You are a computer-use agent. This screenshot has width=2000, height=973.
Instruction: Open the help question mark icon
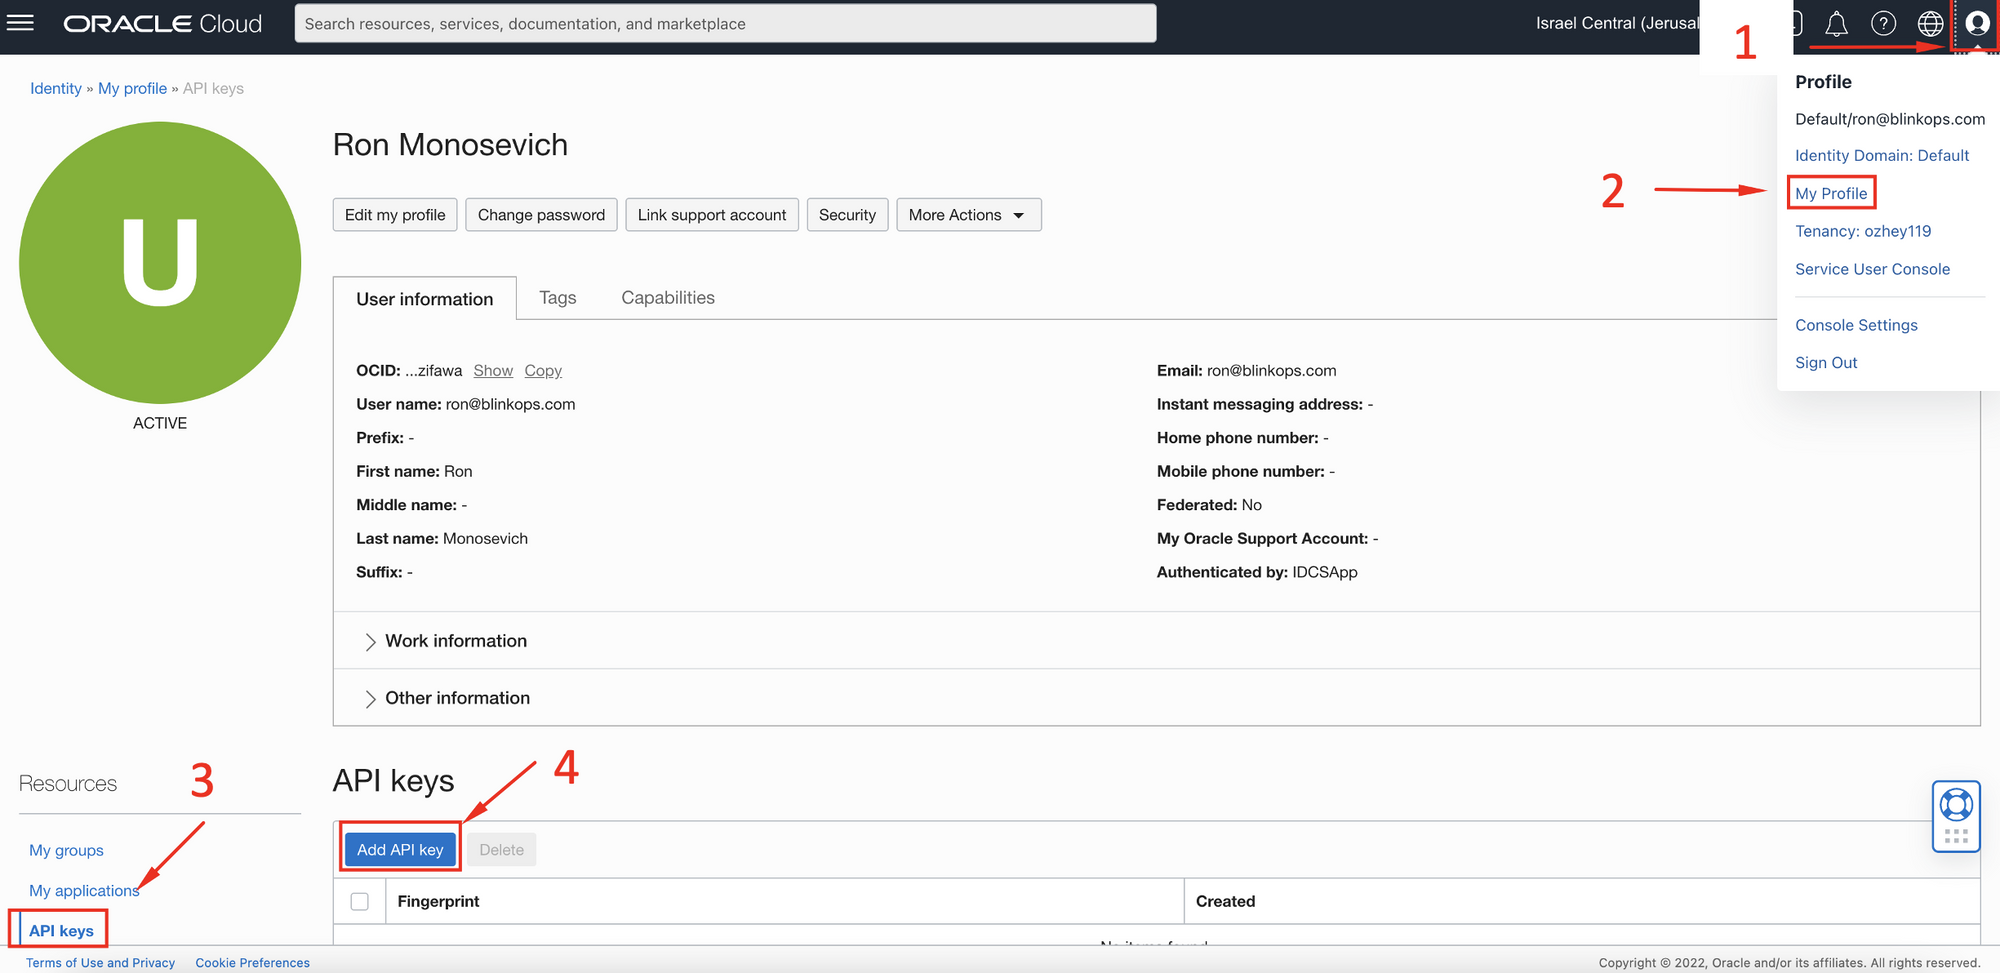[x=1883, y=23]
